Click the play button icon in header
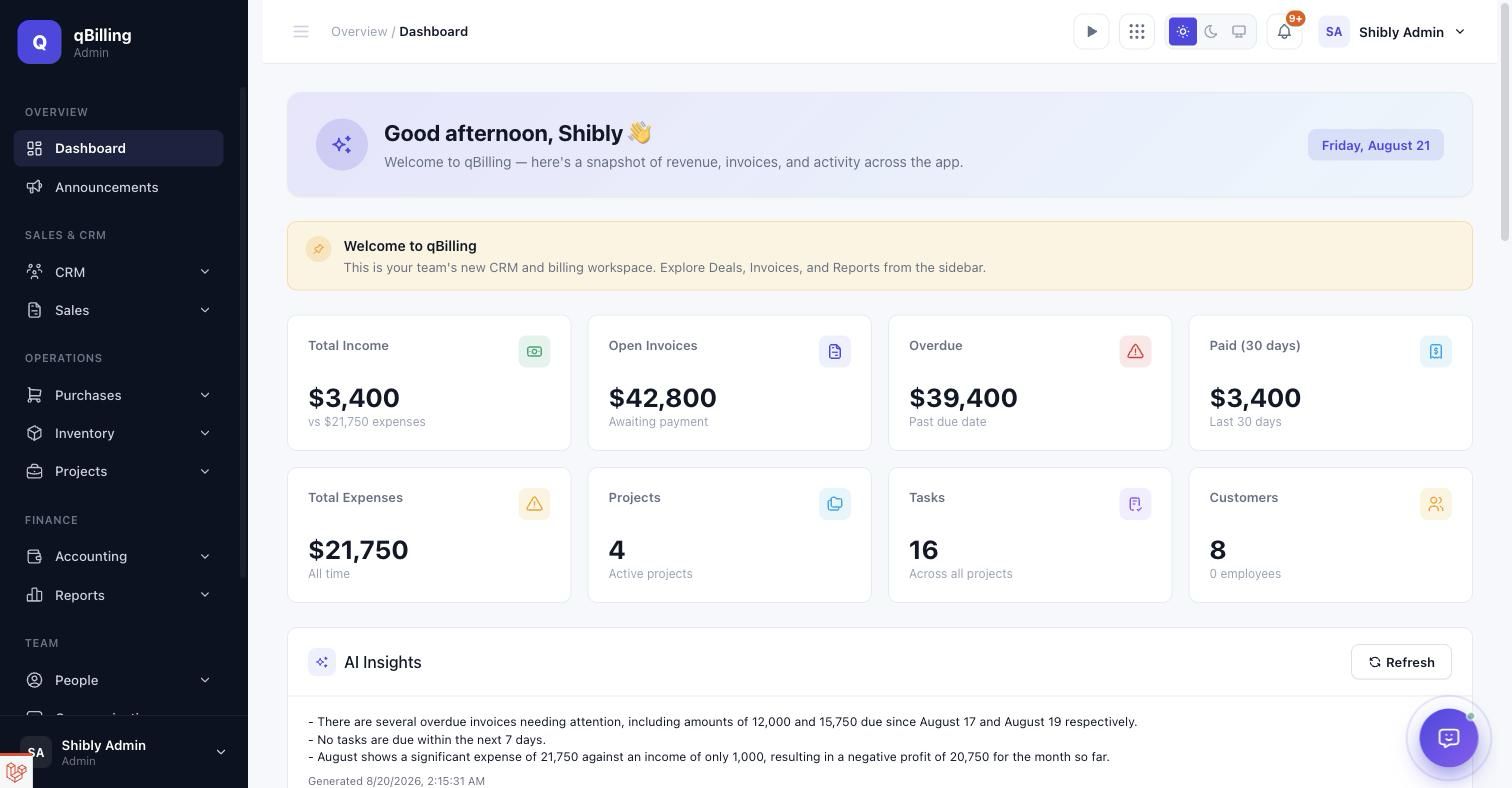 click(1091, 32)
